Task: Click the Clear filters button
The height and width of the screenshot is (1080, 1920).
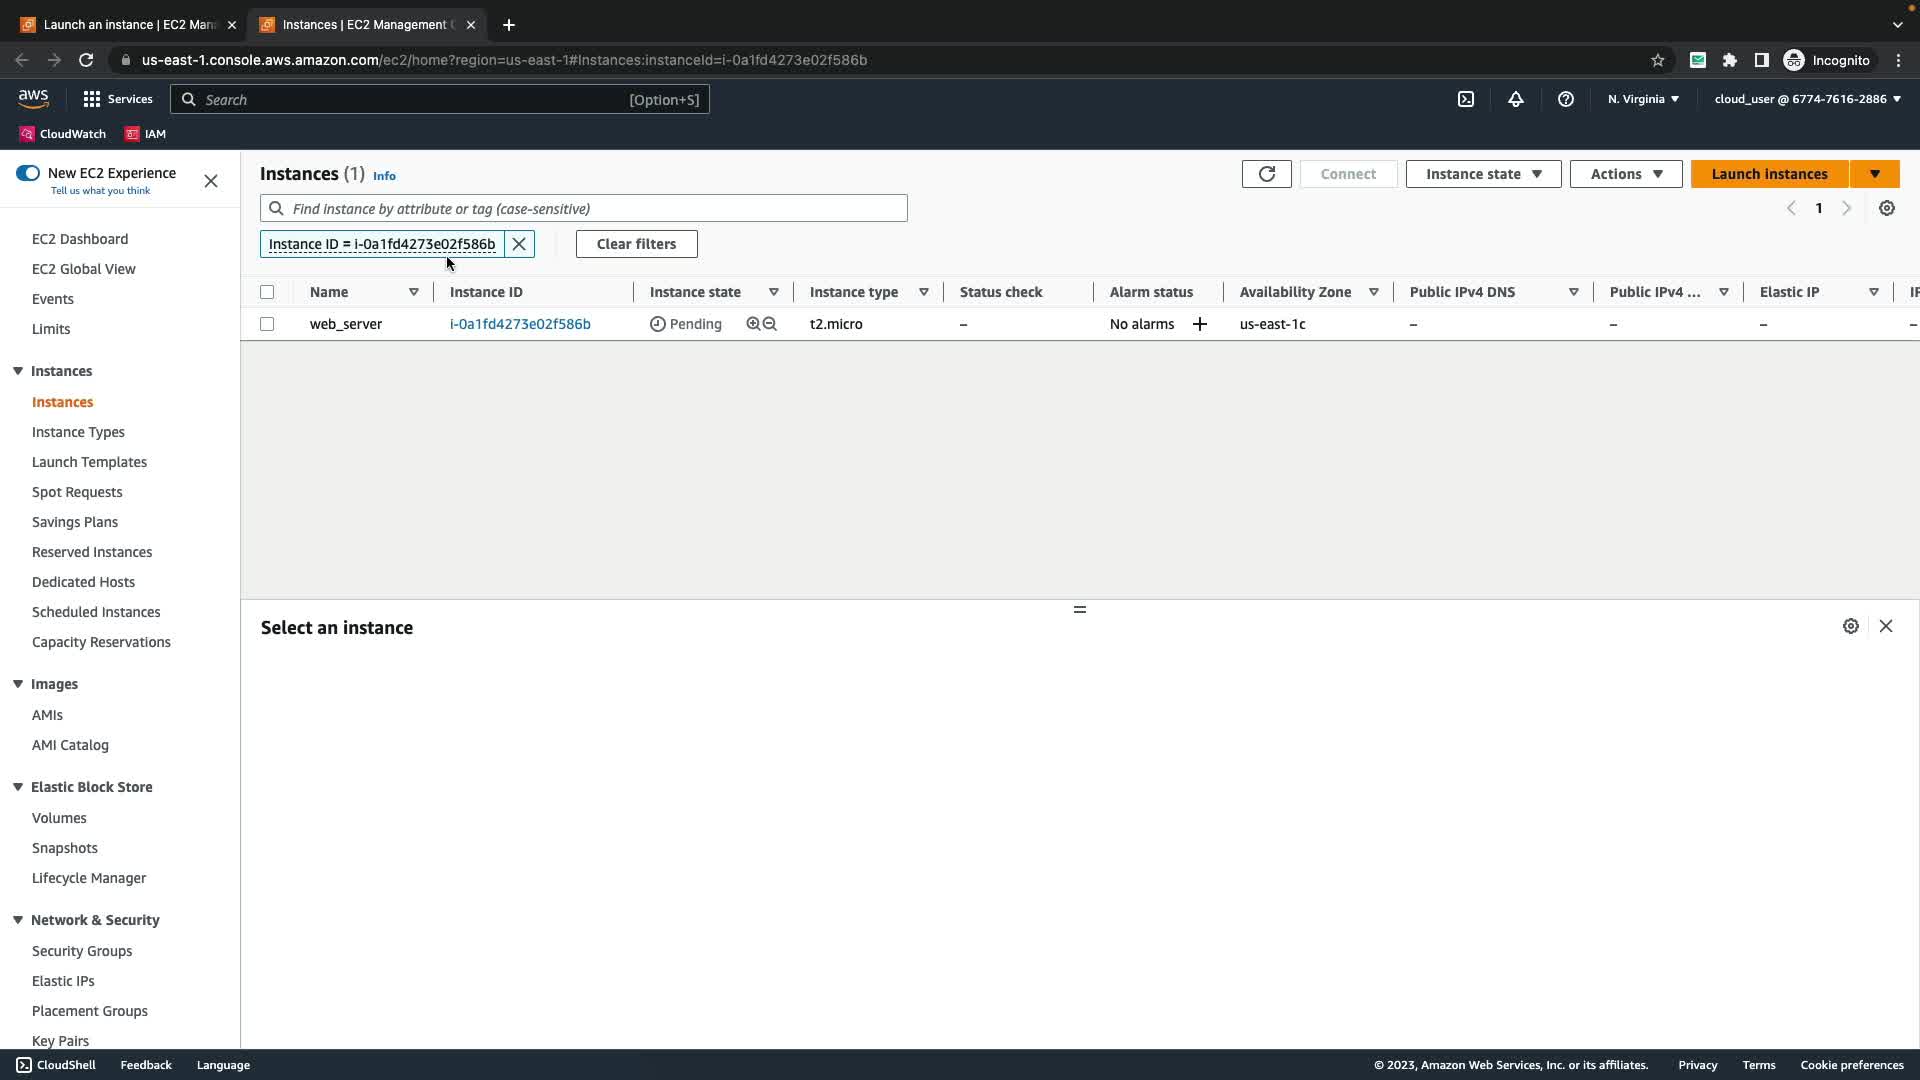Action: [x=636, y=244]
